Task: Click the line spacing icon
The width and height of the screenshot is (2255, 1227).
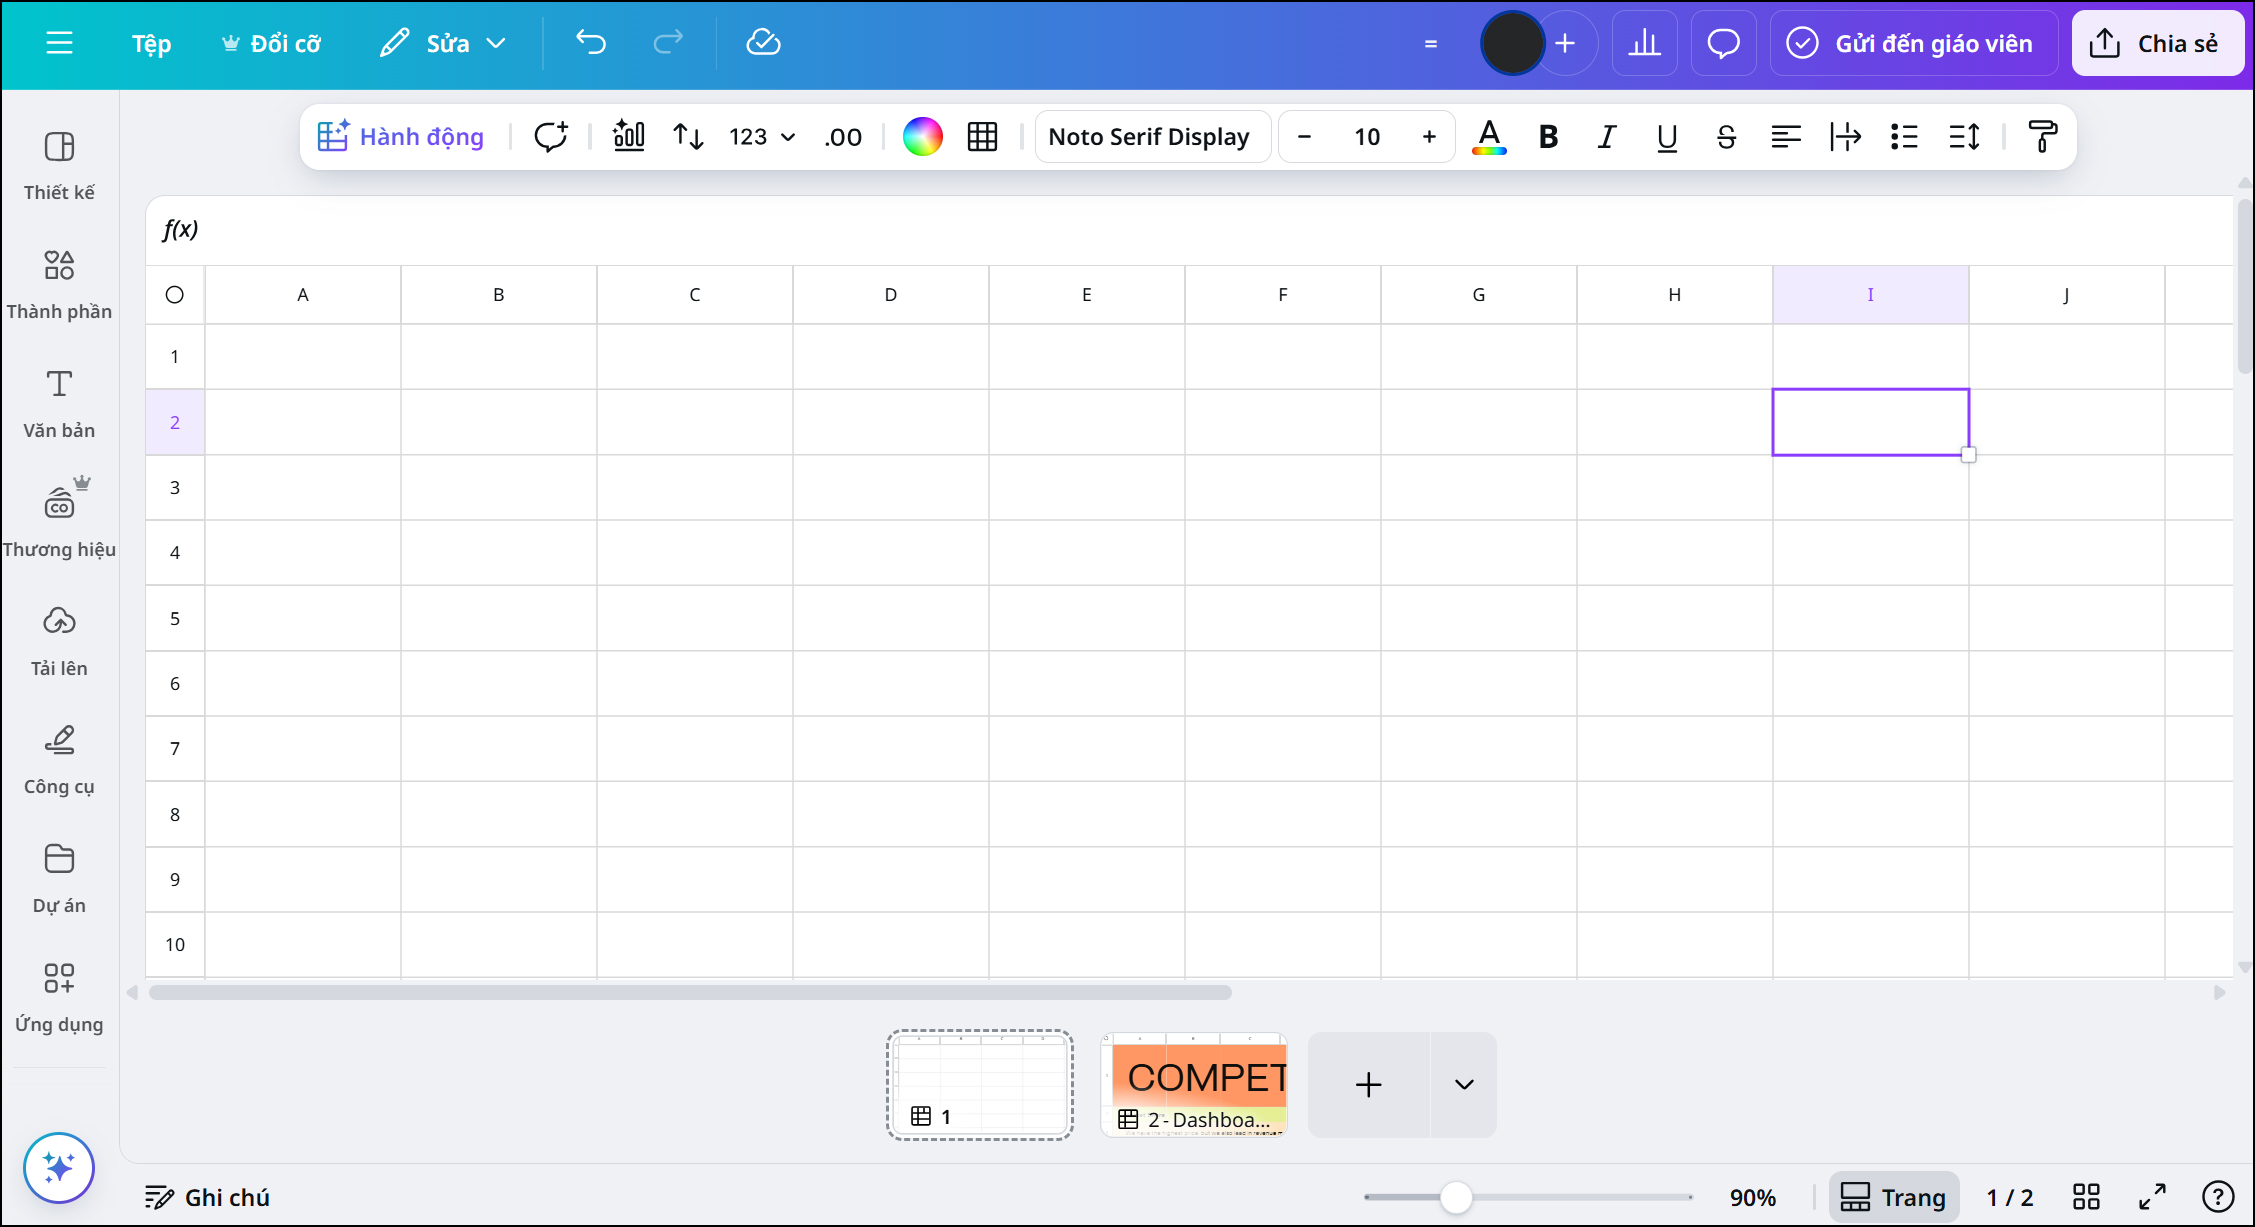Action: (1964, 136)
